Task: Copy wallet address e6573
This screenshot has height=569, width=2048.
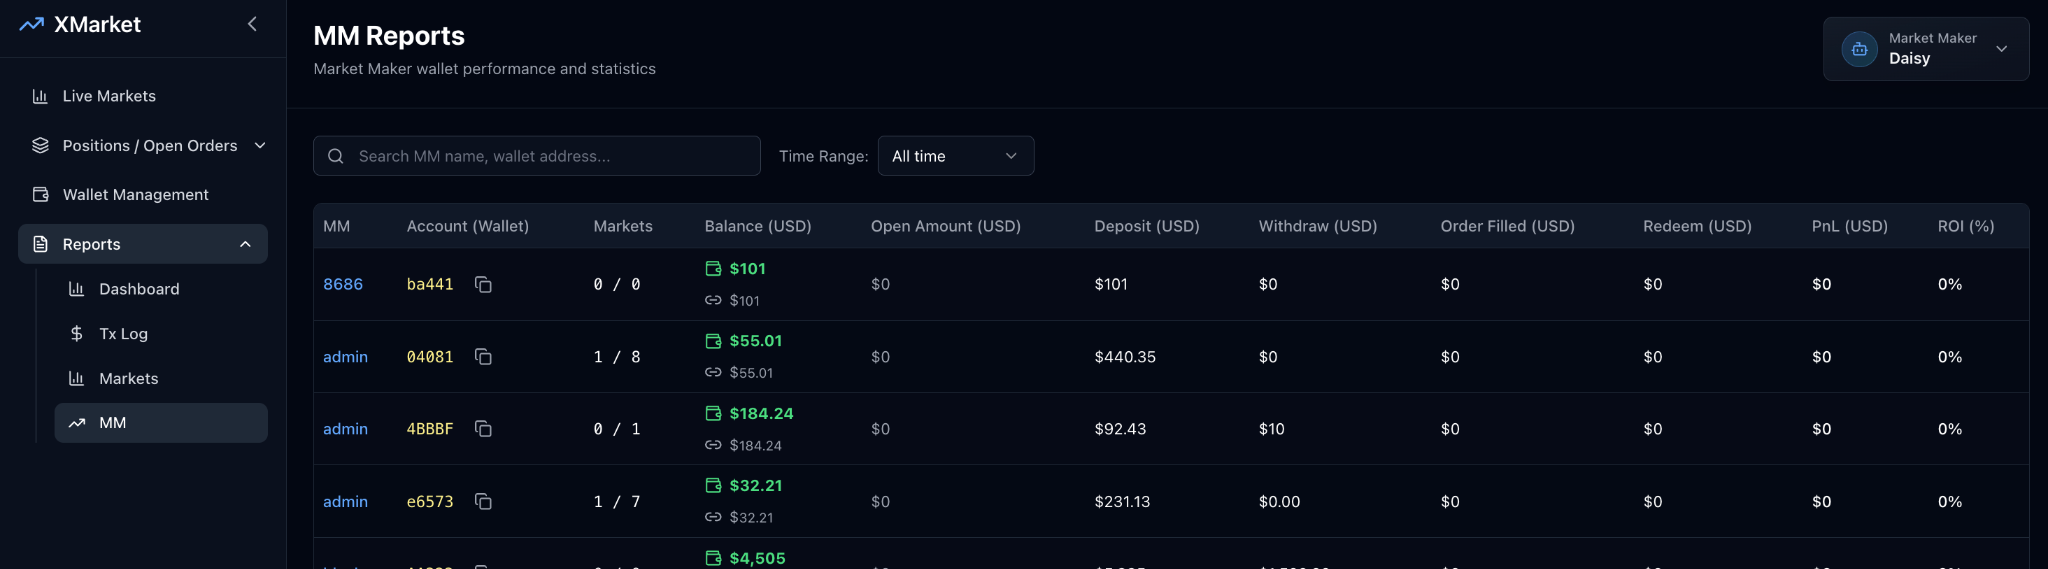Action: [x=483, y=501]
